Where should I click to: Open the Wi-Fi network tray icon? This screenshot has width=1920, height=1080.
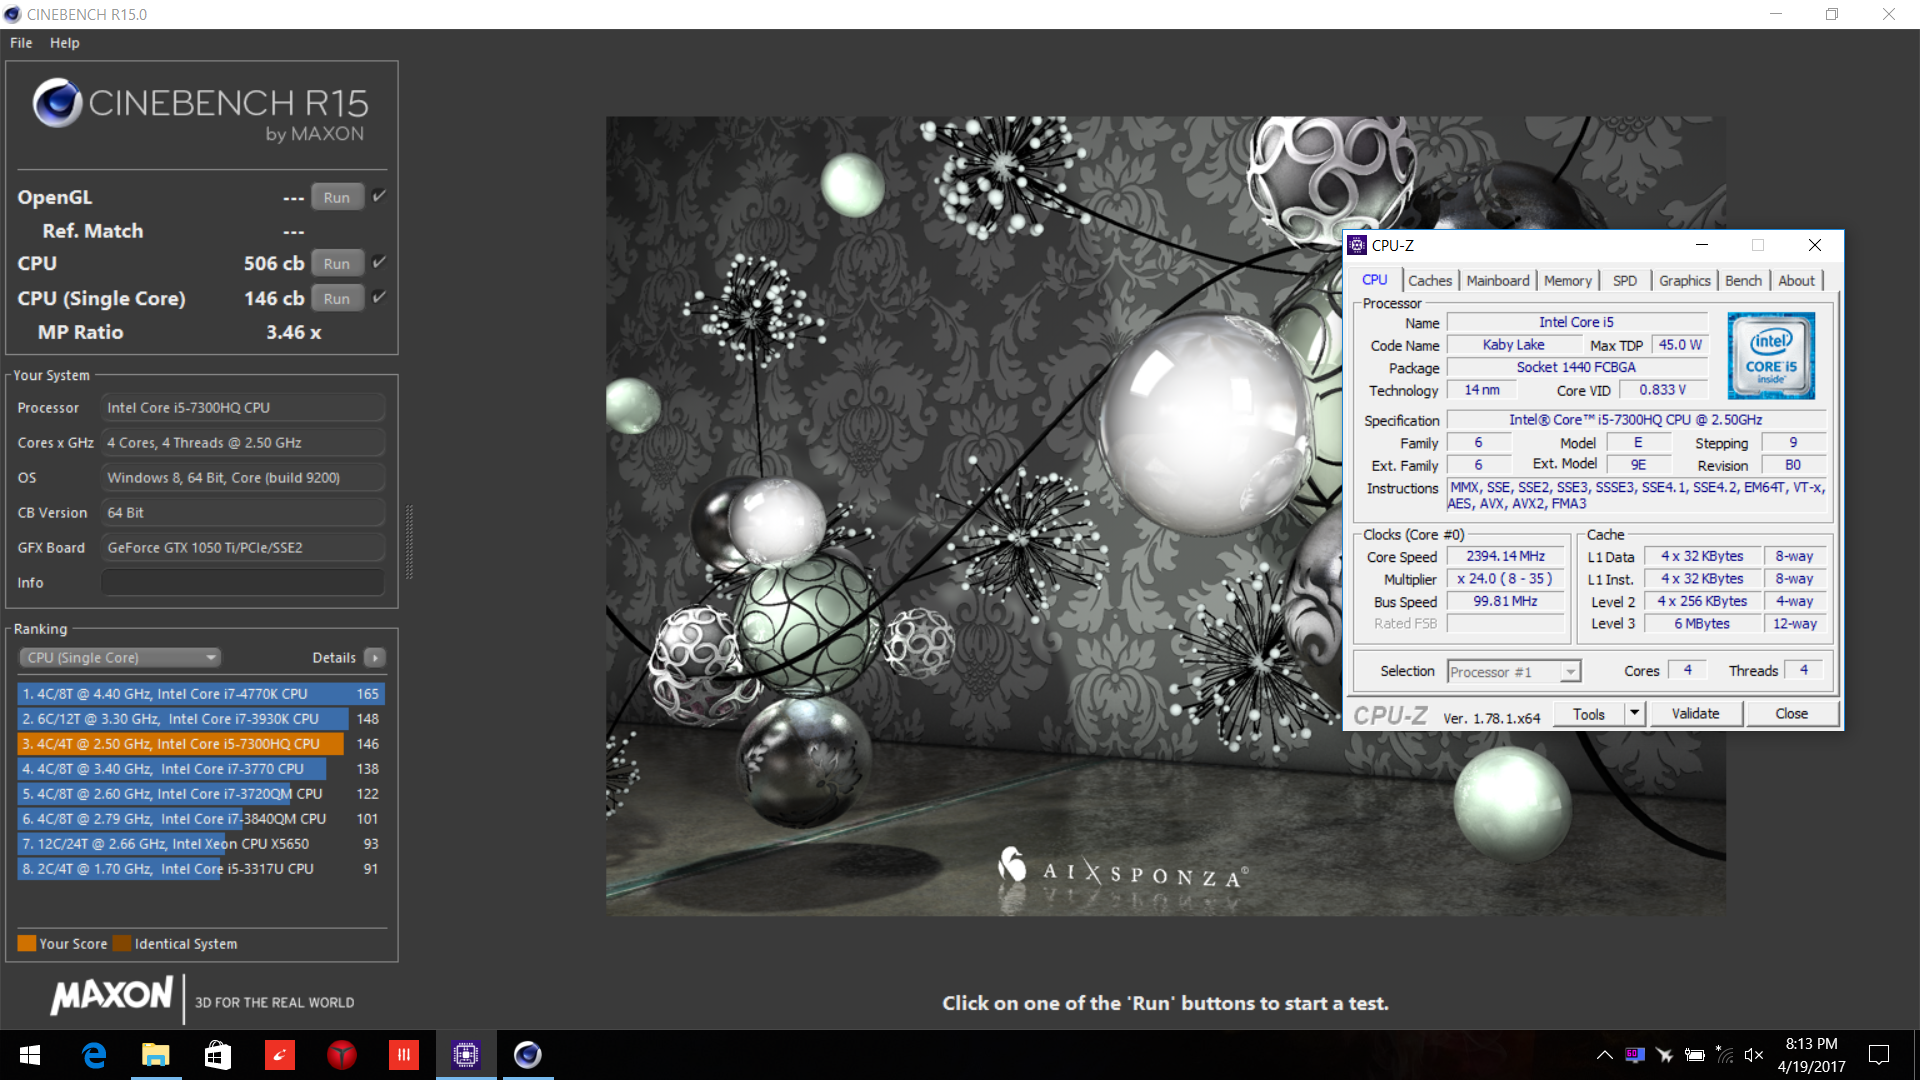point(1725,1055)
